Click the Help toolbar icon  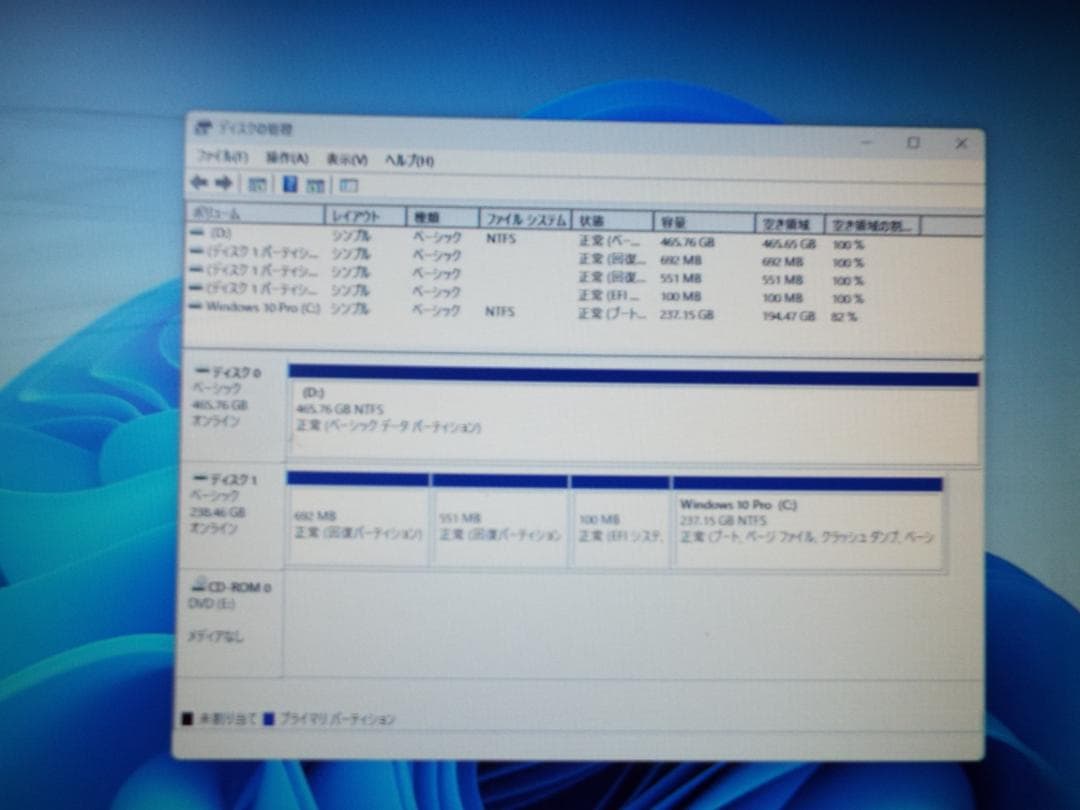314,183
